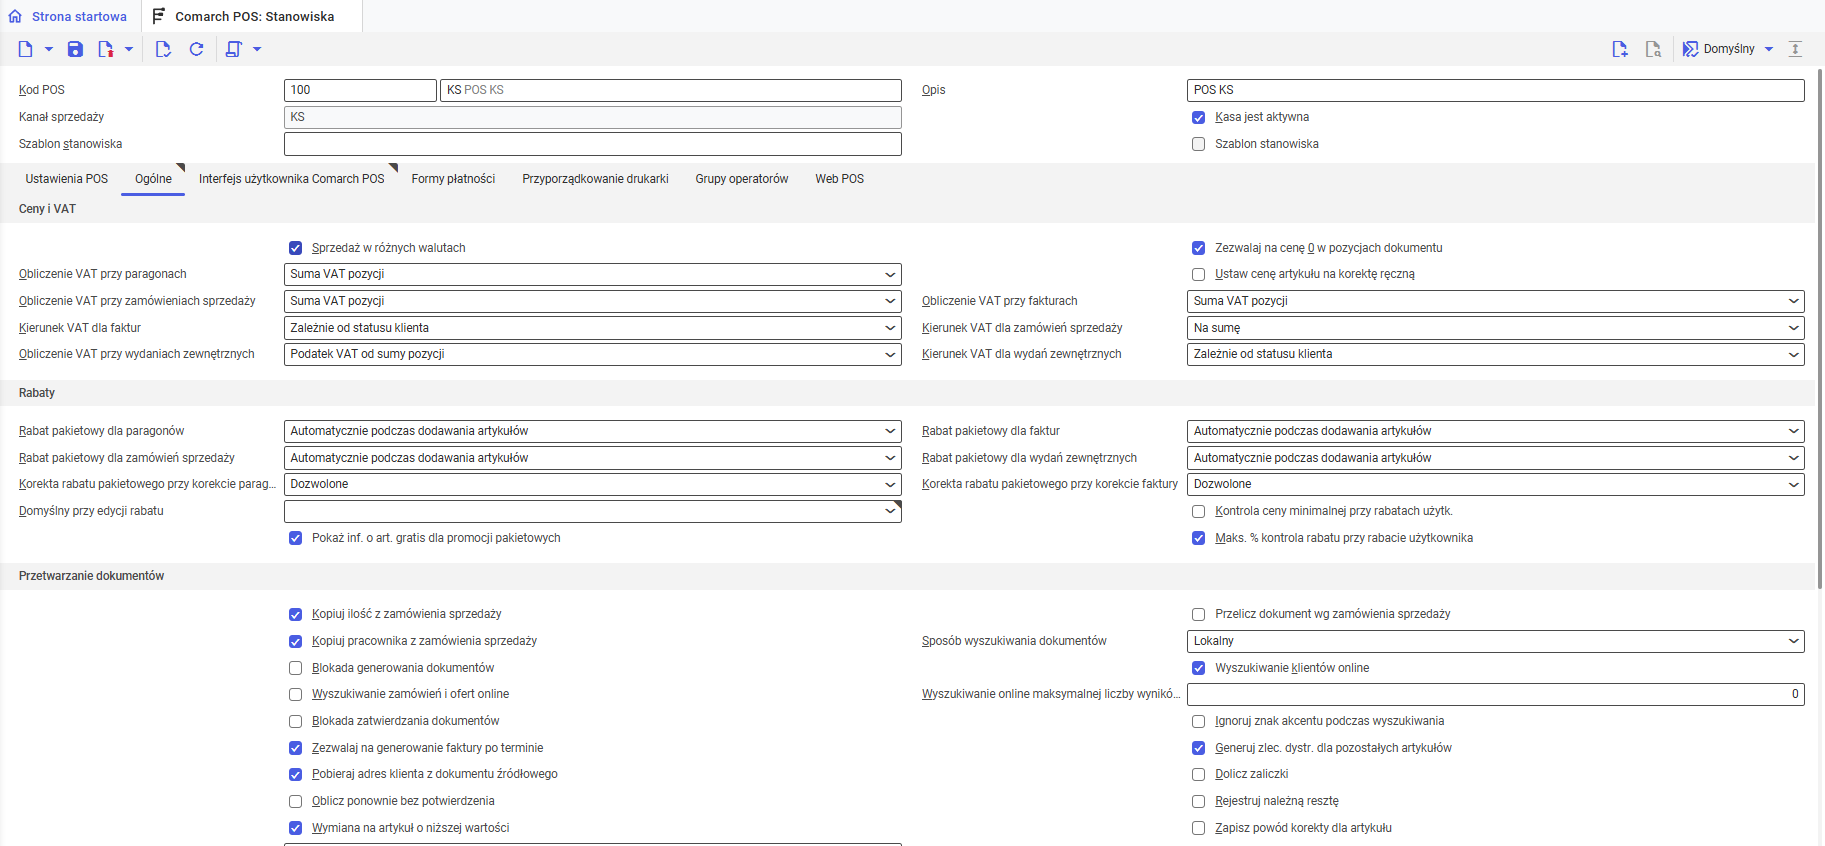
Task: Open the Web POS tab
Action: [x=840, y=179]
